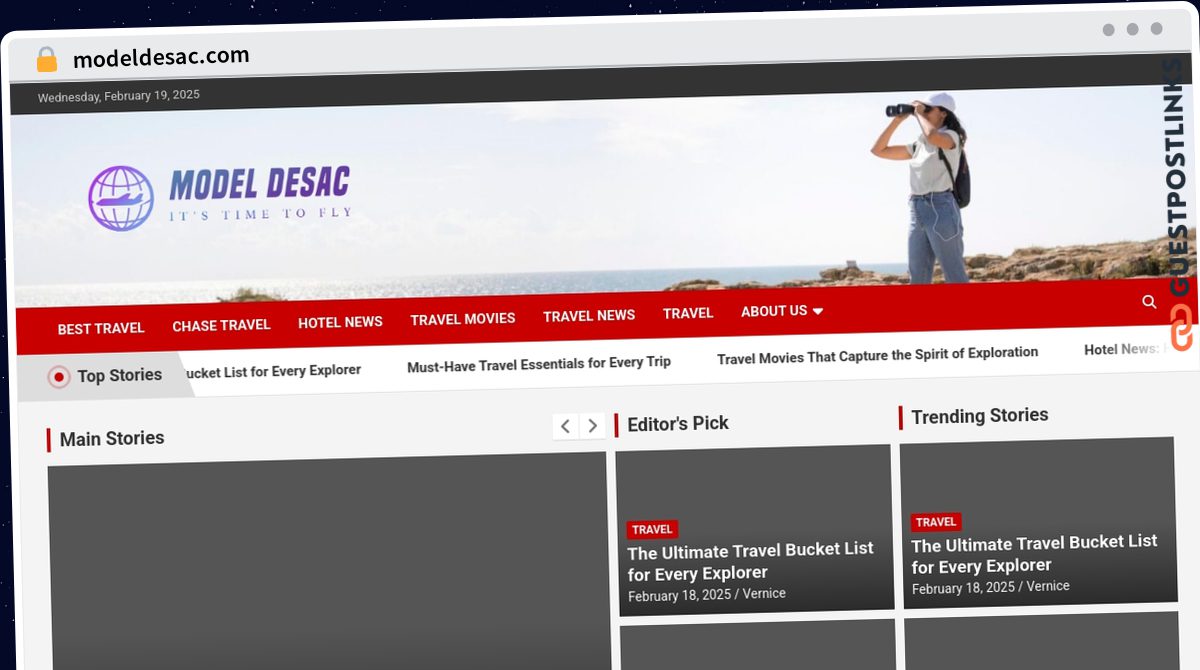Click the date Wednesday, February 19, 2025

click(119, 96)
